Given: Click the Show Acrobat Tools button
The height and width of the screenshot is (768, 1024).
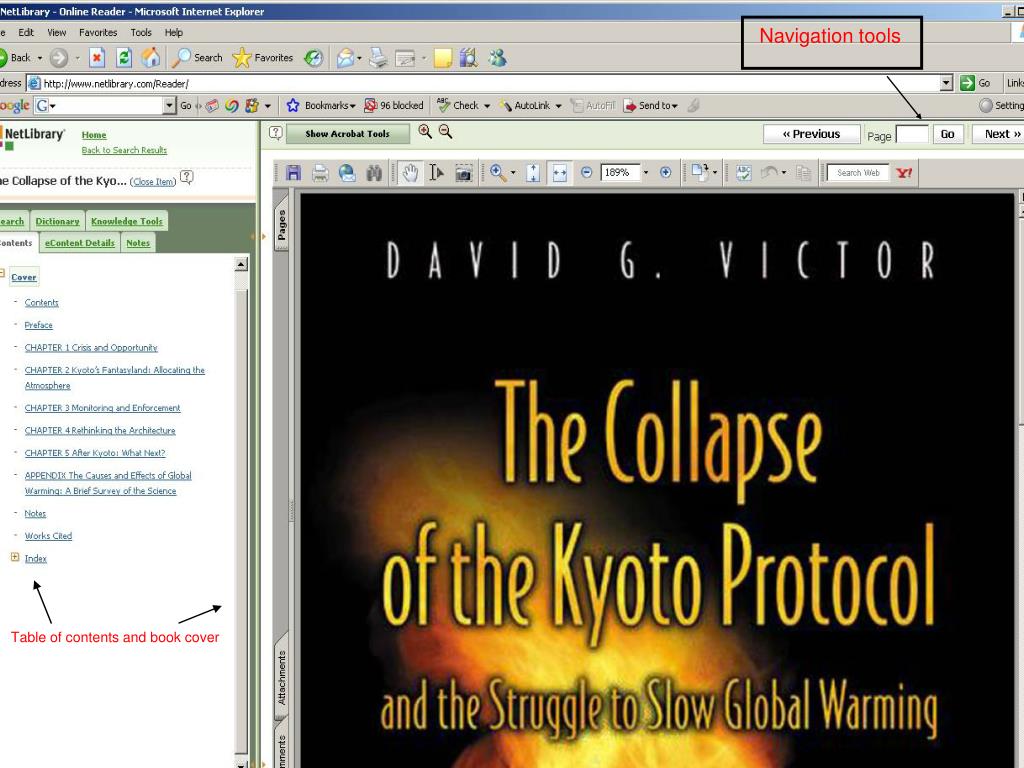Looking at the screenshot, I should click(347, 133).
